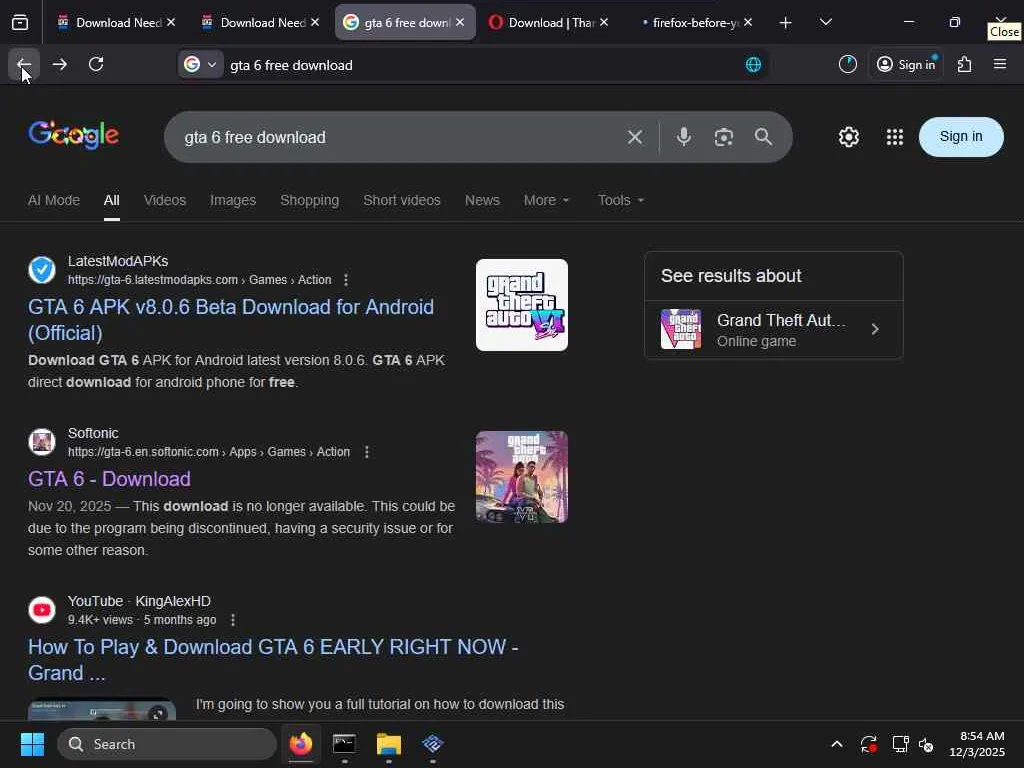This screenshot has height=768, width=1024.
Task: Switch to News results
Action: 482,200
